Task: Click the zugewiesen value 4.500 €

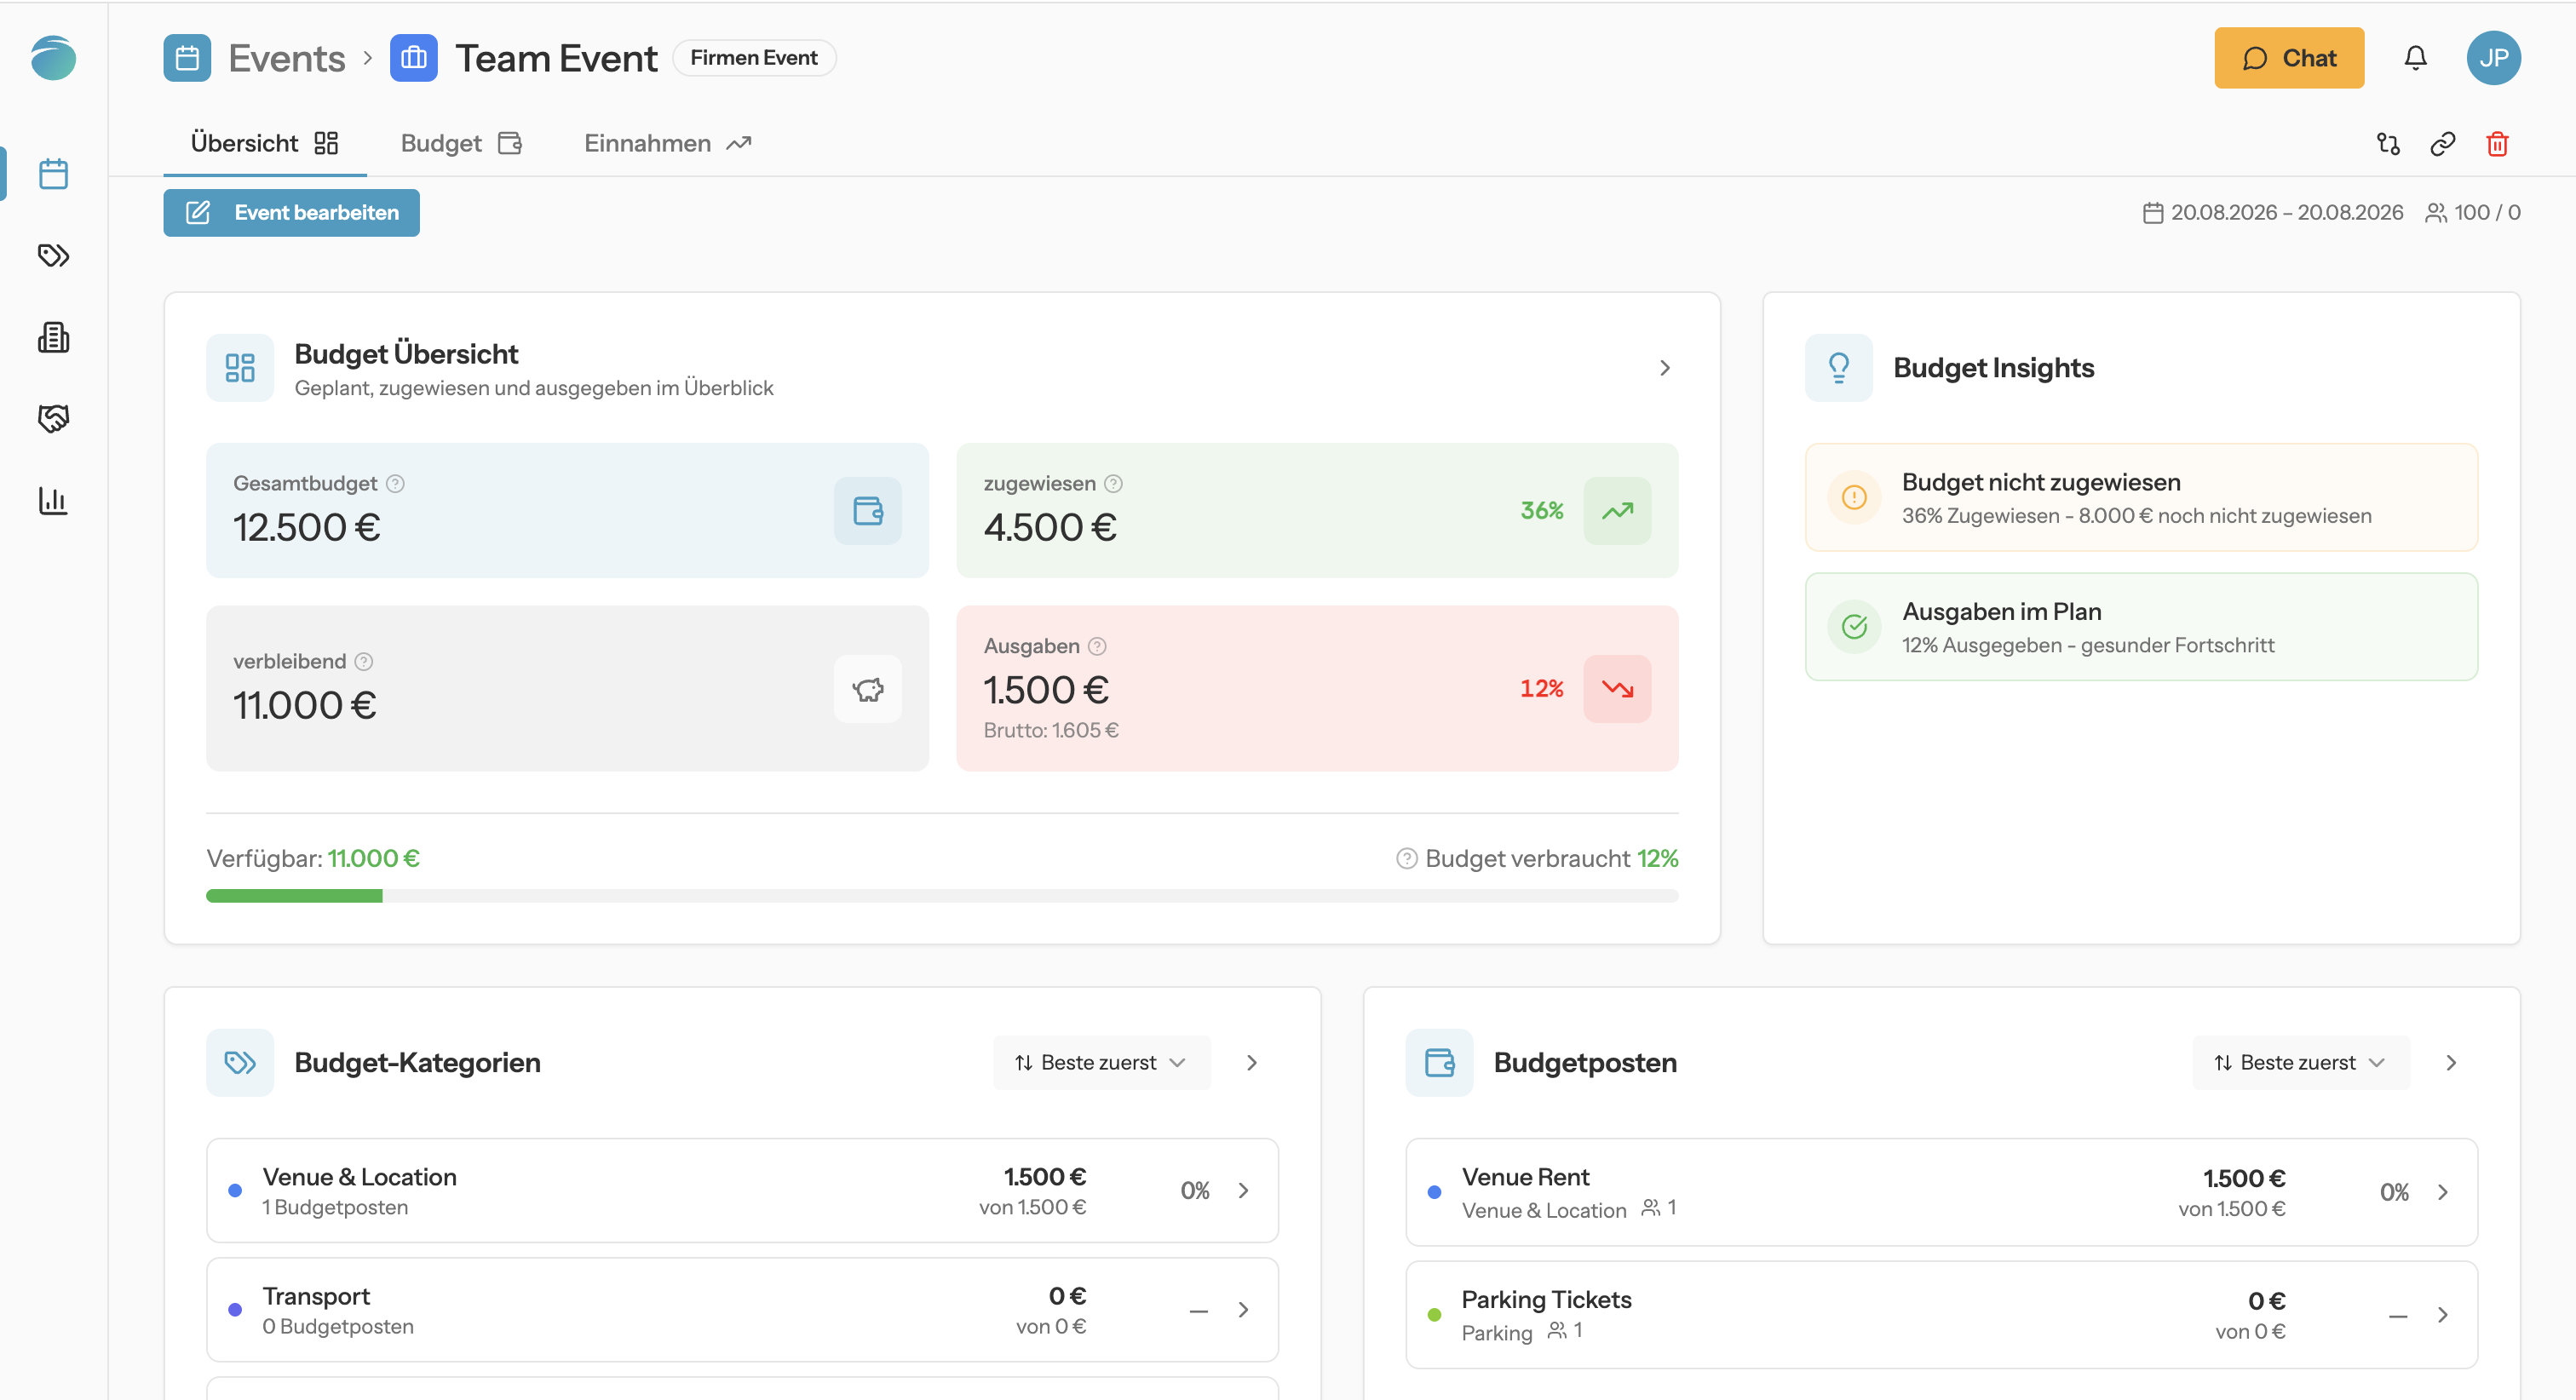Action: coord(1050,528)
